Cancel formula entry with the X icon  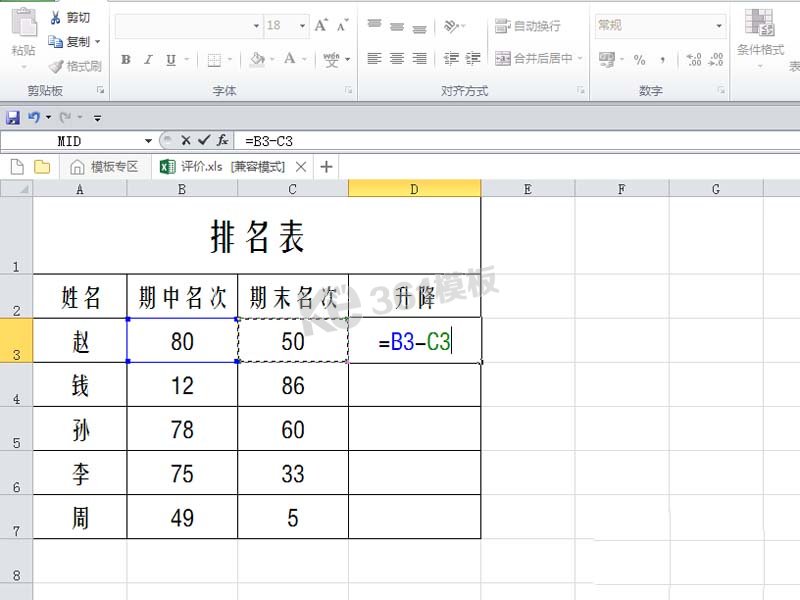tap(184, 139)
